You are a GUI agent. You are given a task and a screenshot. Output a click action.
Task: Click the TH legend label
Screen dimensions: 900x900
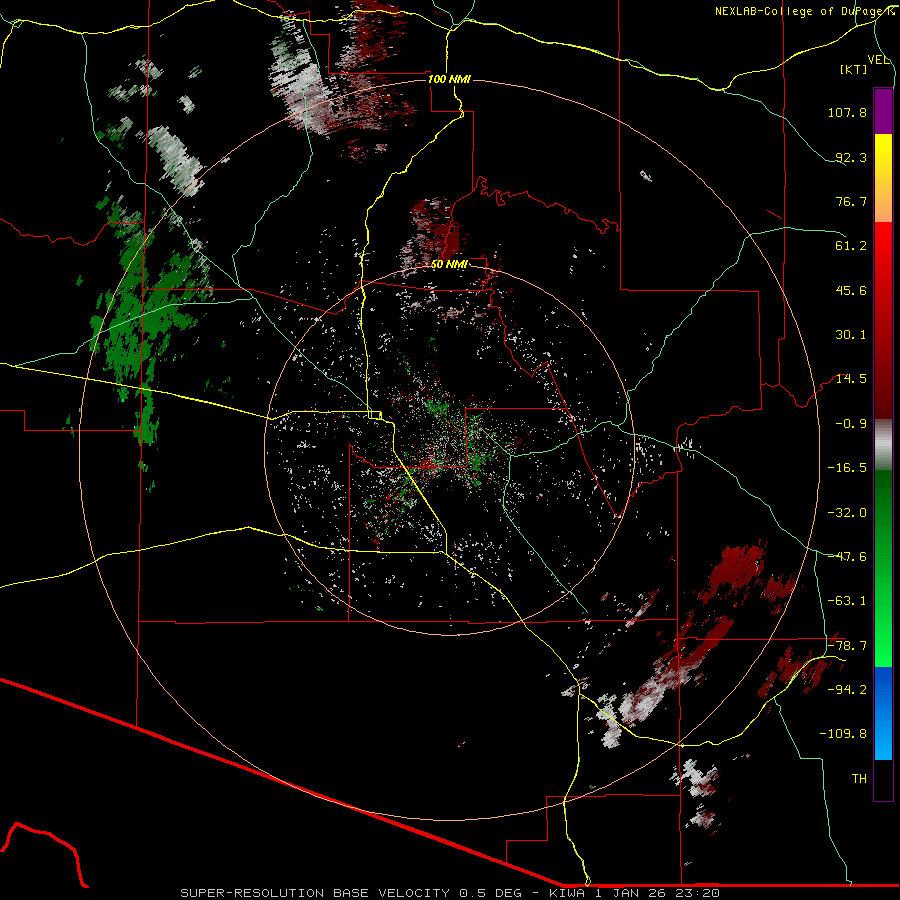pyautogui.click(x=859, y=779)
